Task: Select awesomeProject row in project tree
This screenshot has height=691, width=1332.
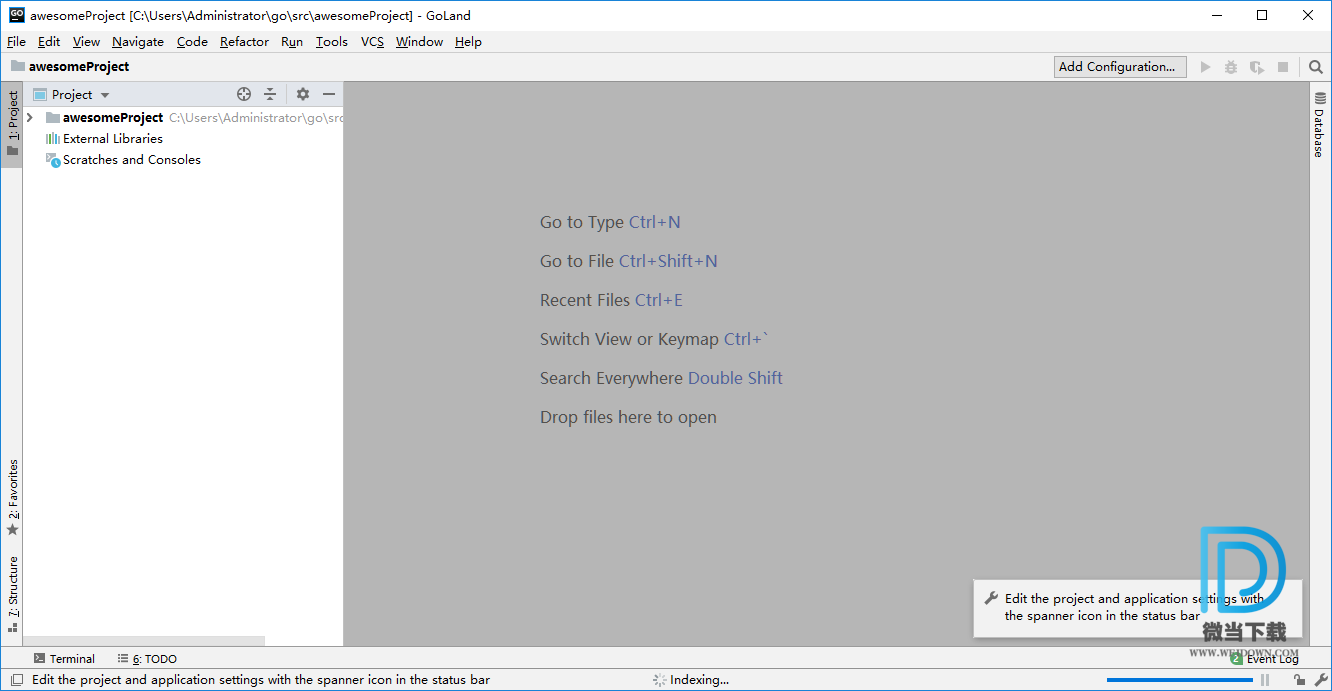Action: click(x=183, y=118)
